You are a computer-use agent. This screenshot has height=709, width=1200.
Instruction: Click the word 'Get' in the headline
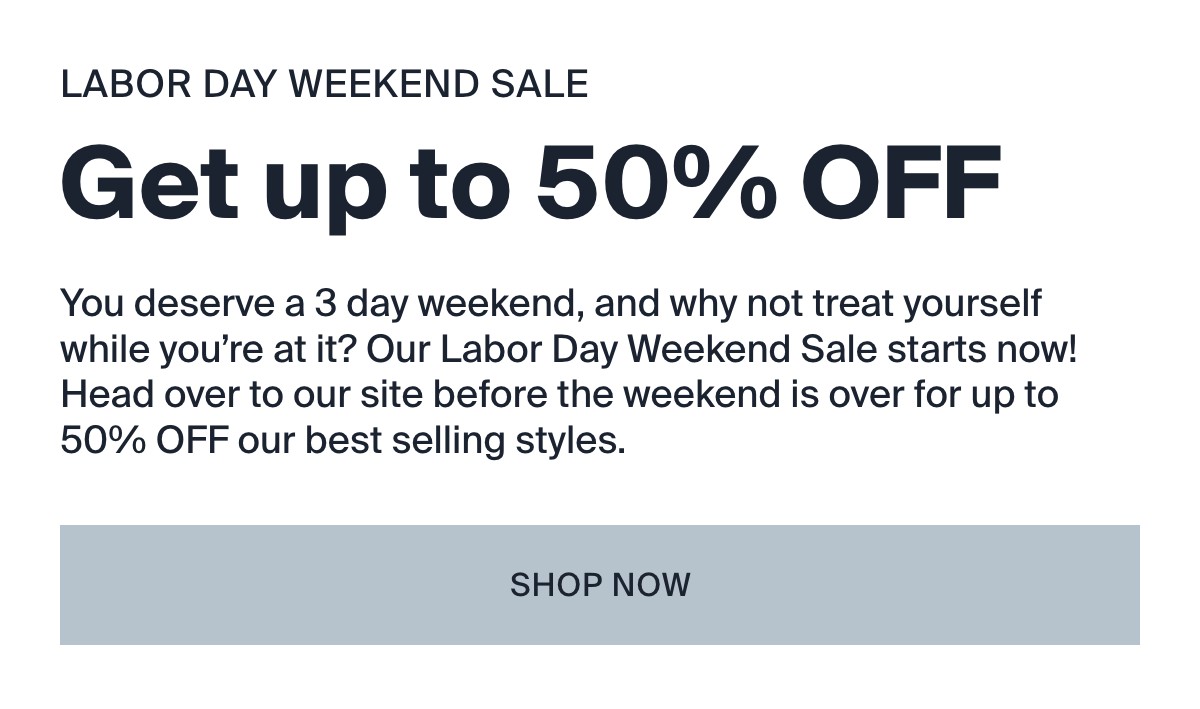pos(151,184)
